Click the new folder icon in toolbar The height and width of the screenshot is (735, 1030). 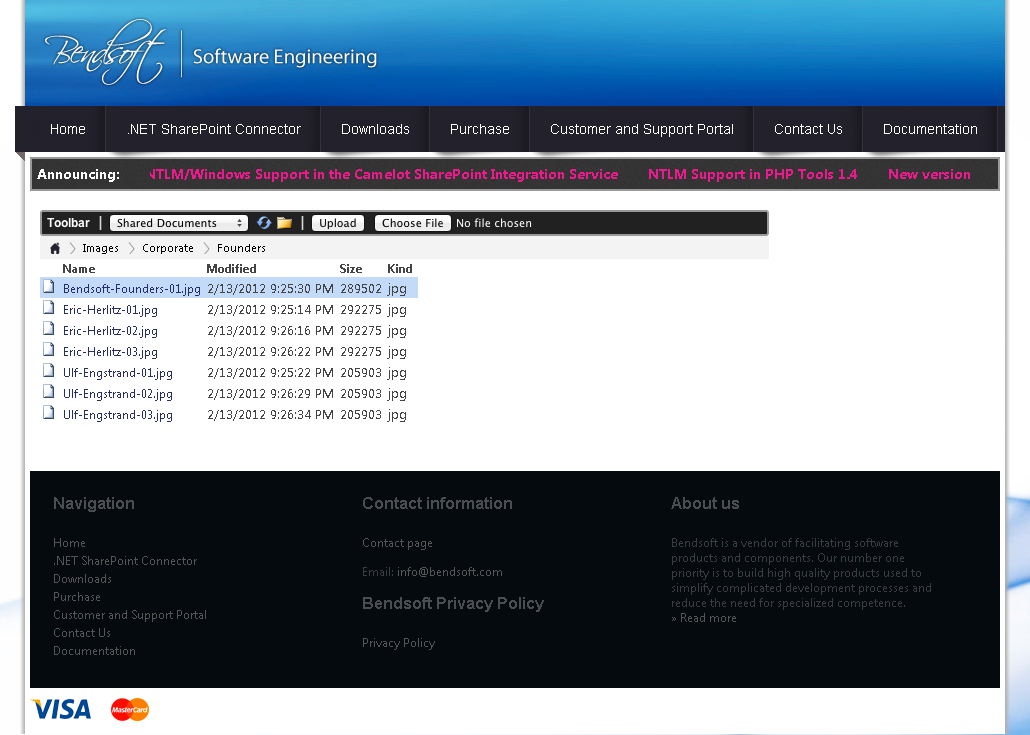pos(284,223)
